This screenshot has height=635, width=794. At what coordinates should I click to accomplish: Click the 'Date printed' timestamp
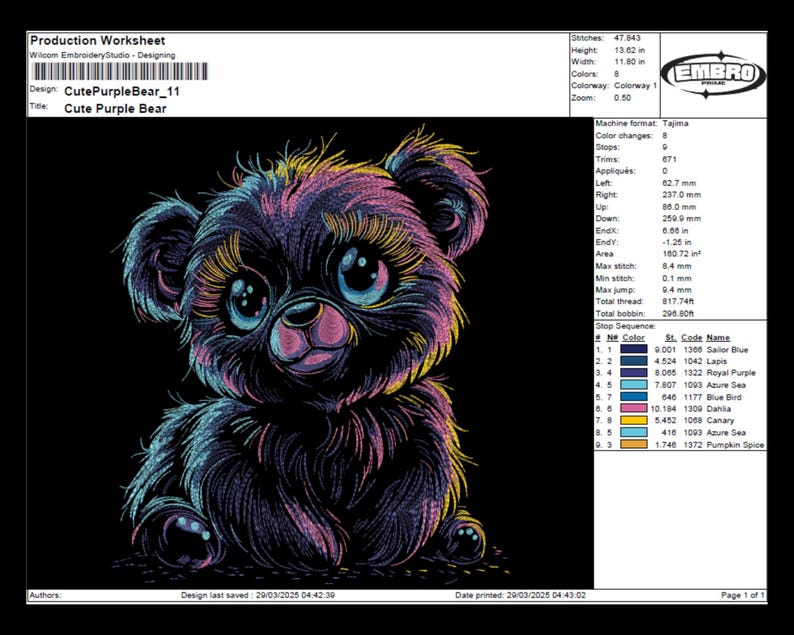pyautogui.click(x=521, y=595)
